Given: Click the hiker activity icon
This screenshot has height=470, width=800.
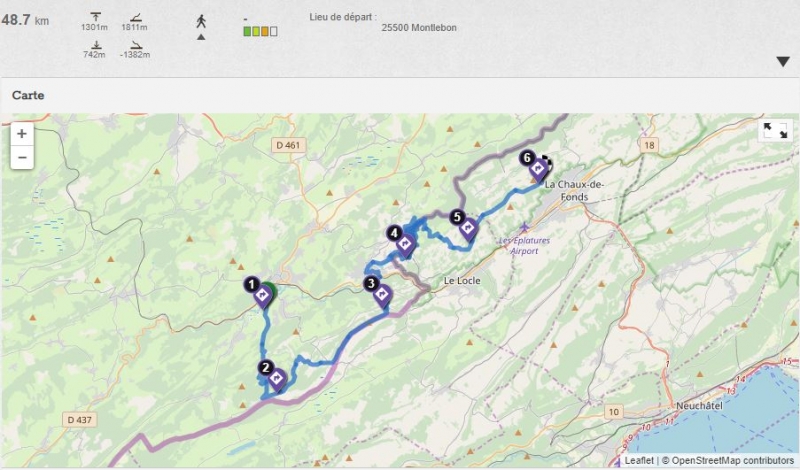Looking at the screenshot, I should tap(201, 20).
